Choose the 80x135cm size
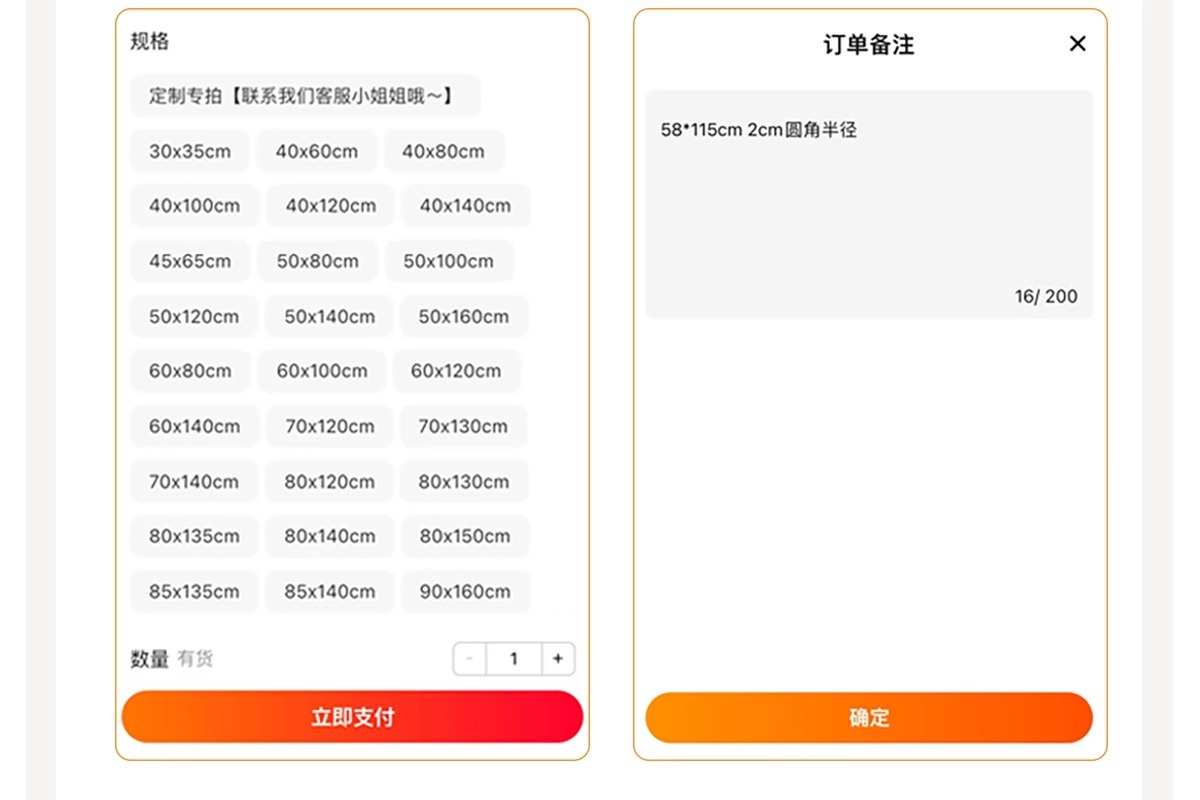The image size is (1200, 800). [194, 536]
